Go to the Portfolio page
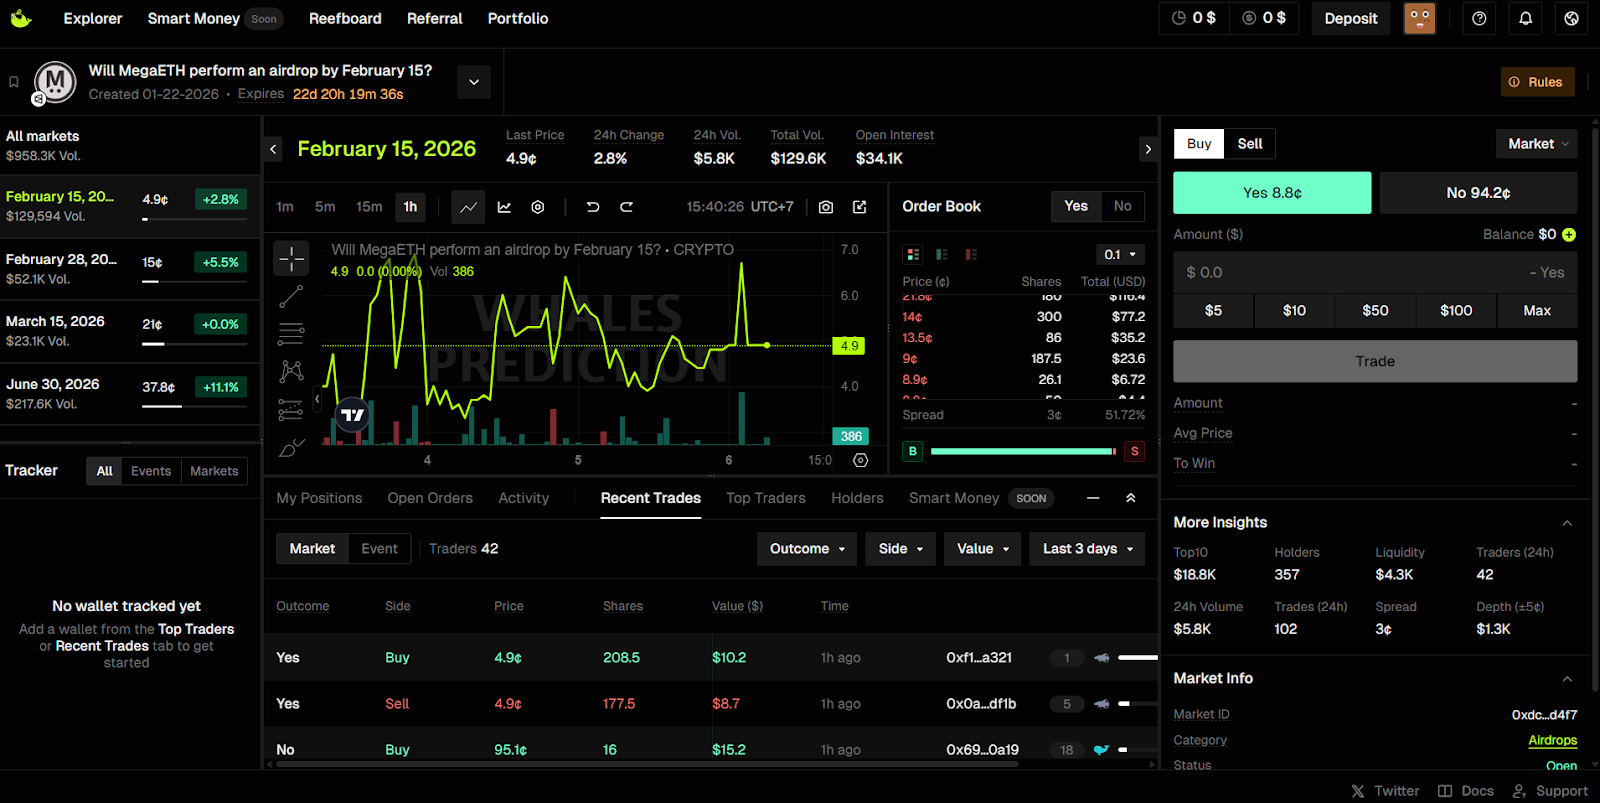This screenshot has width=1600, height=803. point(518,18)
